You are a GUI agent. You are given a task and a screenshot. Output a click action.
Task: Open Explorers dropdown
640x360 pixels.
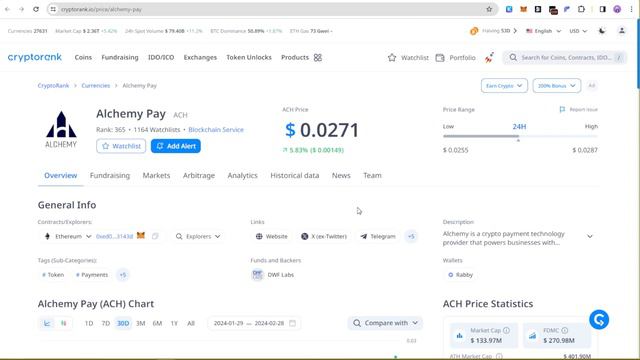[198, 236]
